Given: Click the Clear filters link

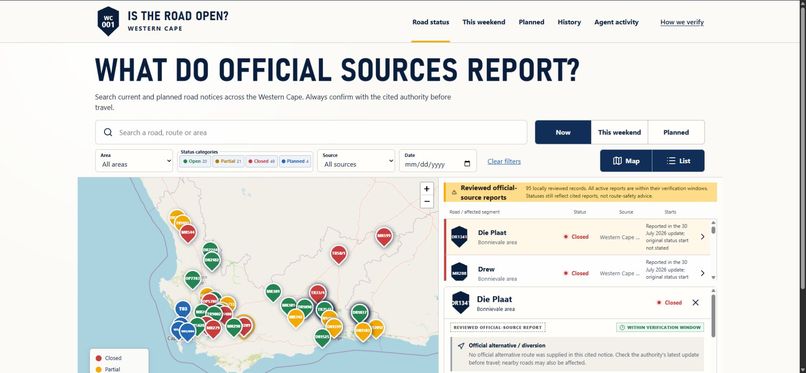Looking at the screenshot, I should (504, 161).
